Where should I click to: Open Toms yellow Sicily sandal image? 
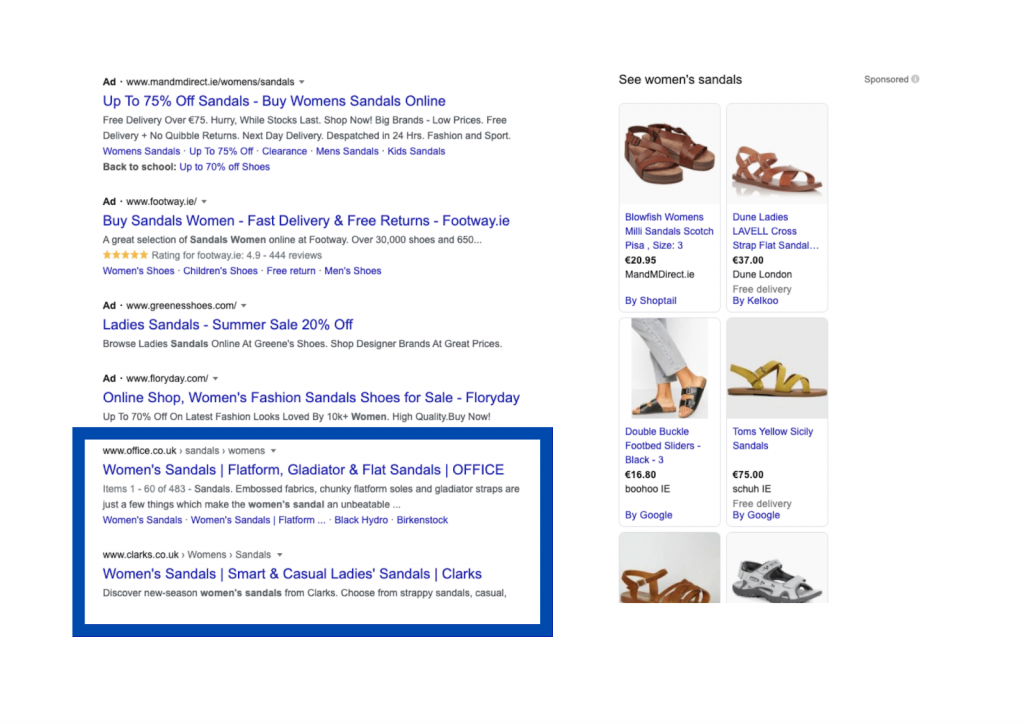[x=776, y=368]
